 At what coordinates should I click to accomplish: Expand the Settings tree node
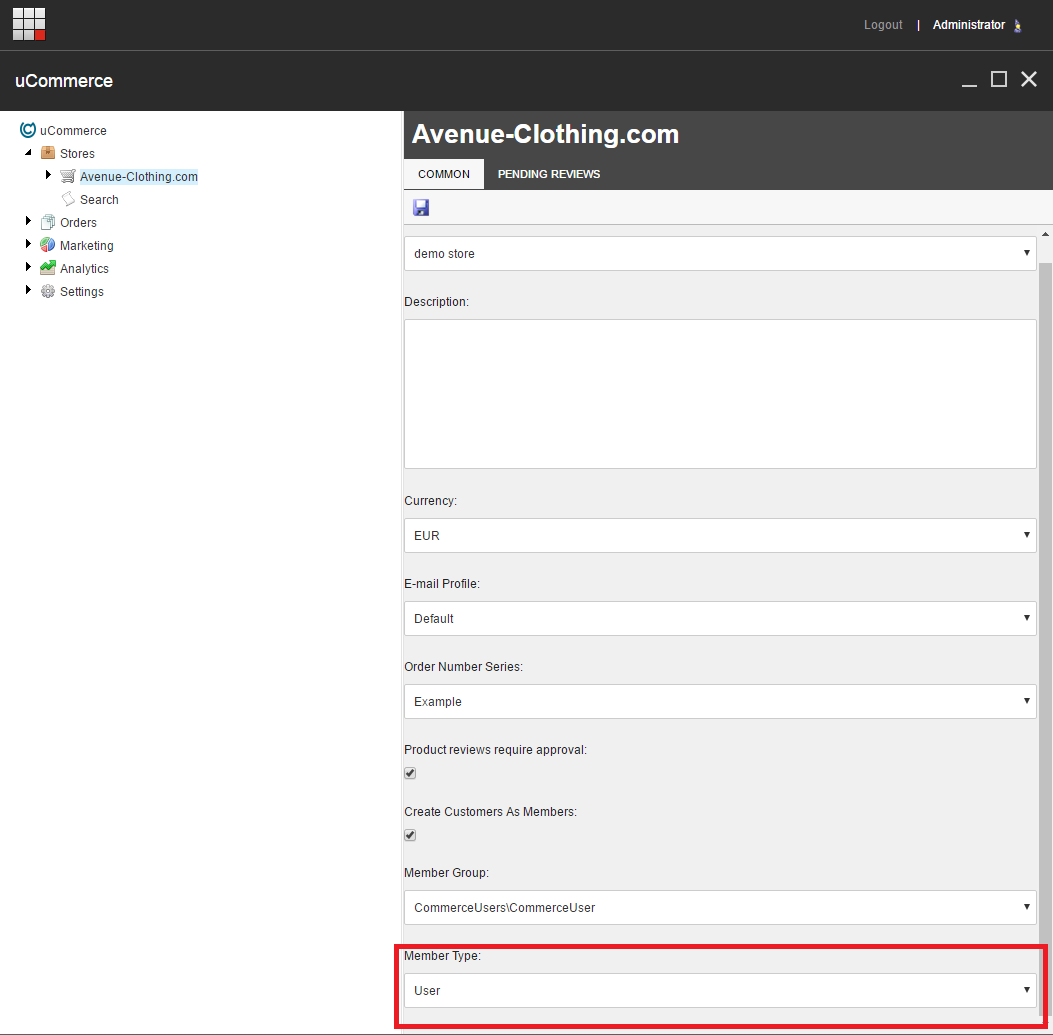pyautogui.click(x=28, y=289)
